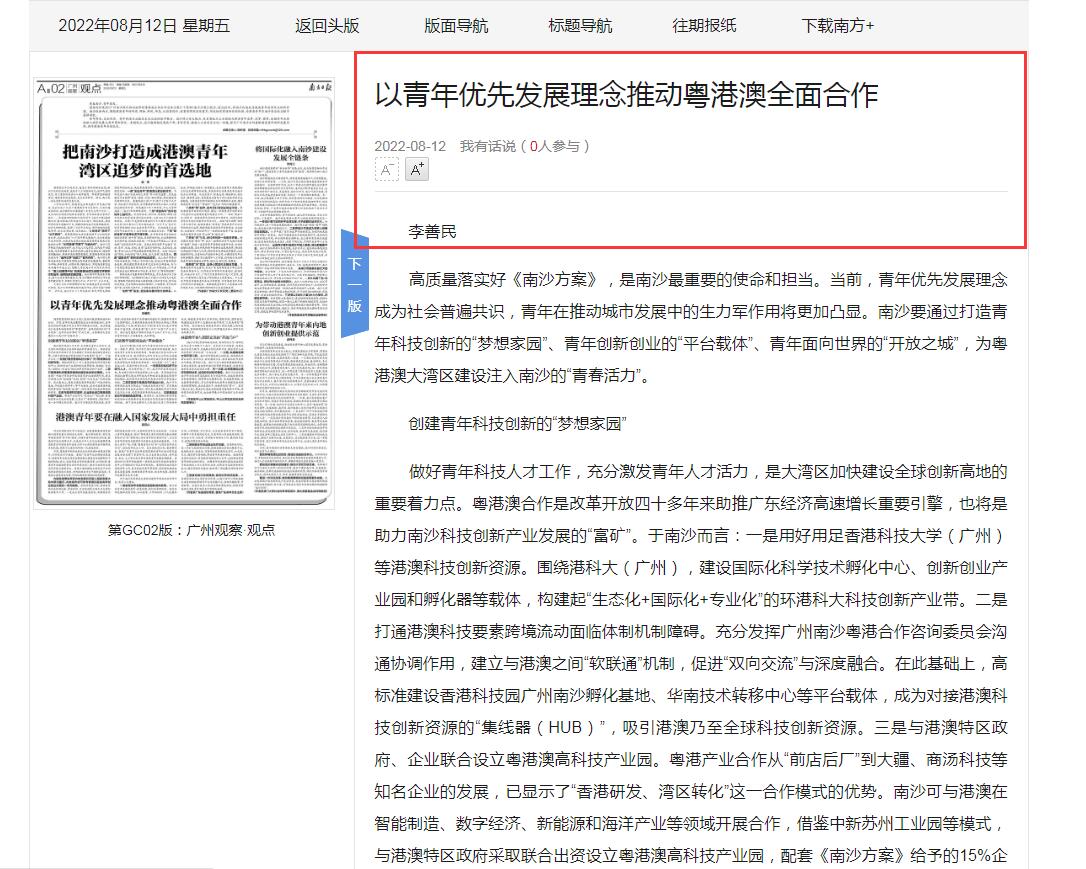Click the publication date 2022-08-12
This screenshot has height=869, width=1086.
click(410, 146)
